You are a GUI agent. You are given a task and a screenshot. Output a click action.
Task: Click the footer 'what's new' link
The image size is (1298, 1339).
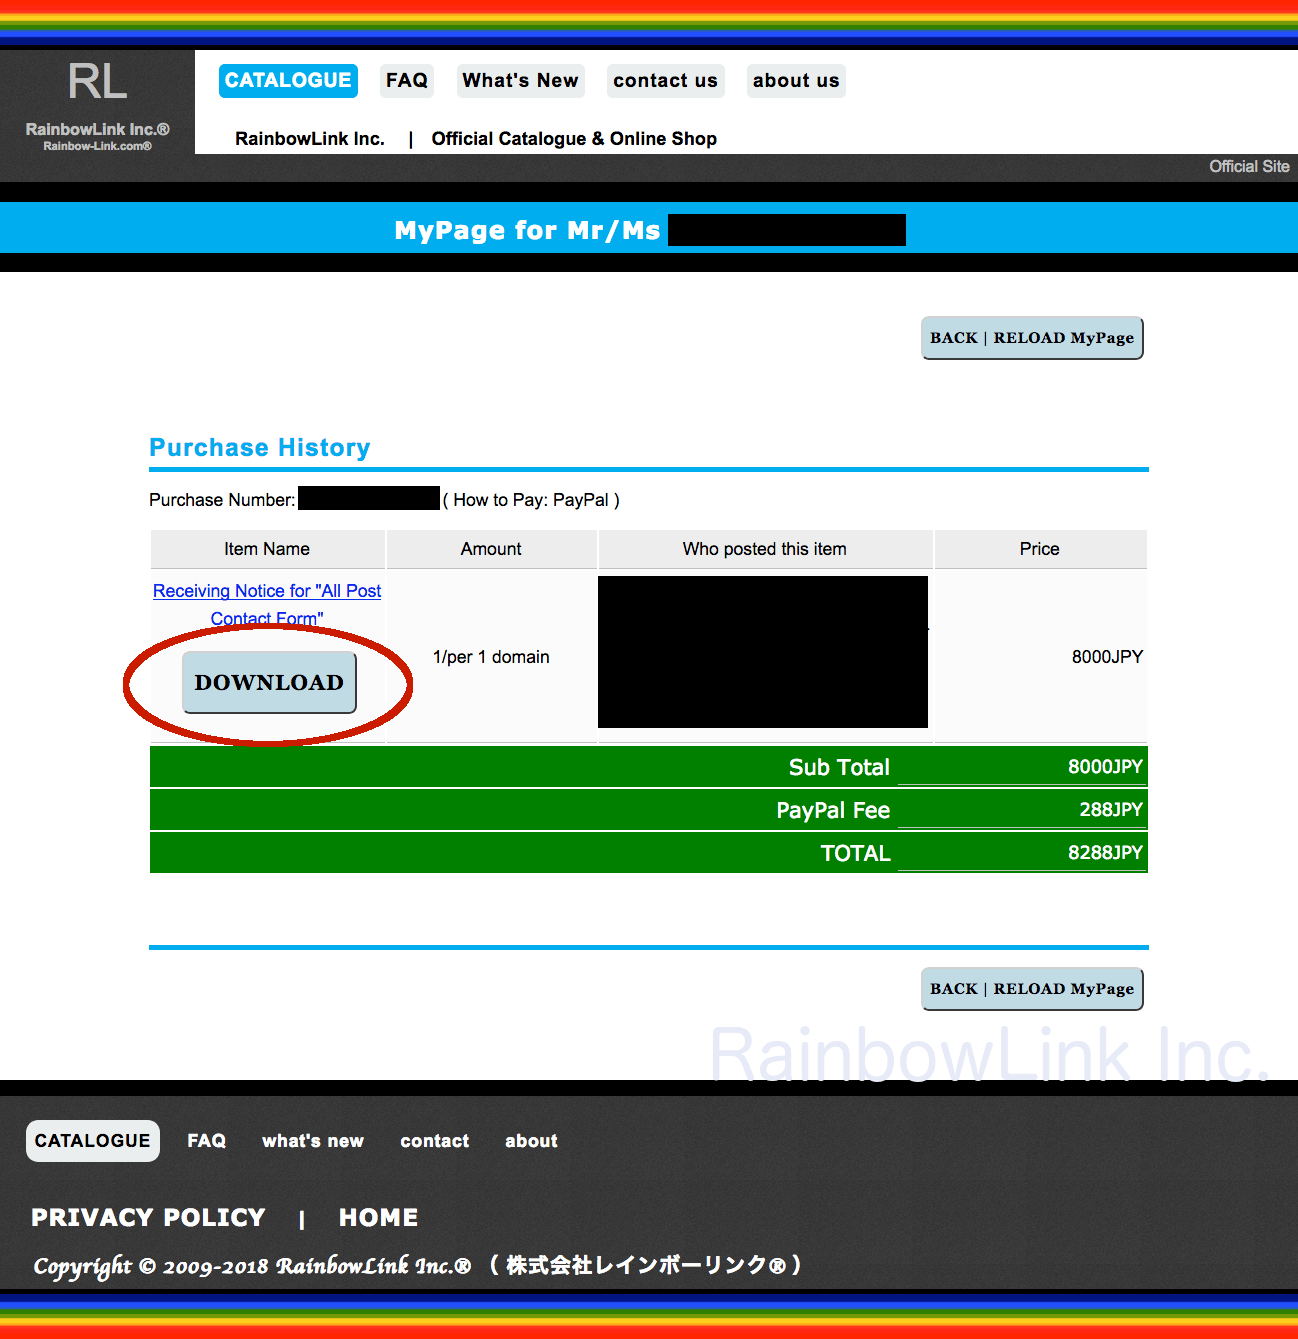tap(313, 1141)
